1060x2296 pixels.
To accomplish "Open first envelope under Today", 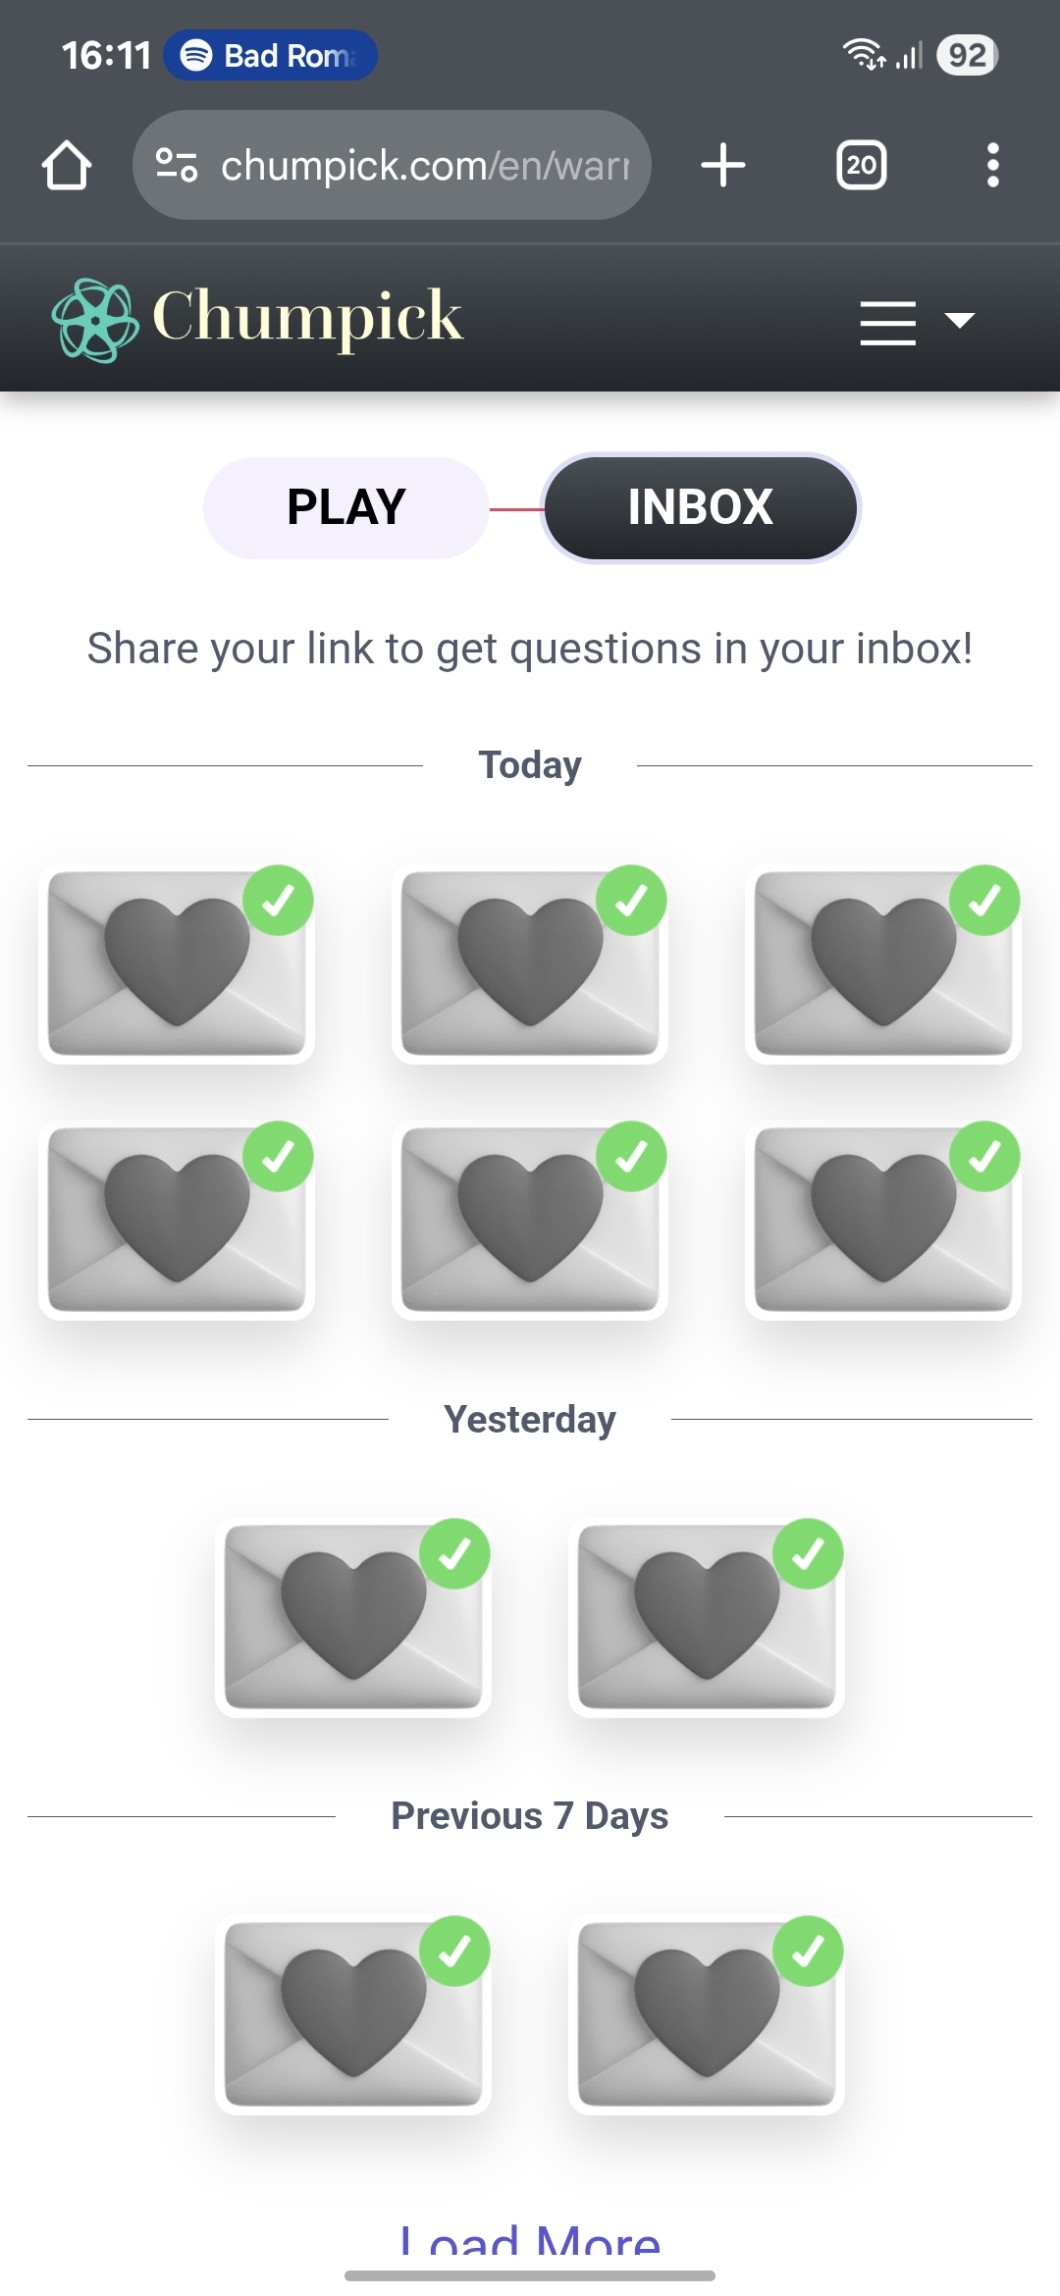I will tap(177, 963).
